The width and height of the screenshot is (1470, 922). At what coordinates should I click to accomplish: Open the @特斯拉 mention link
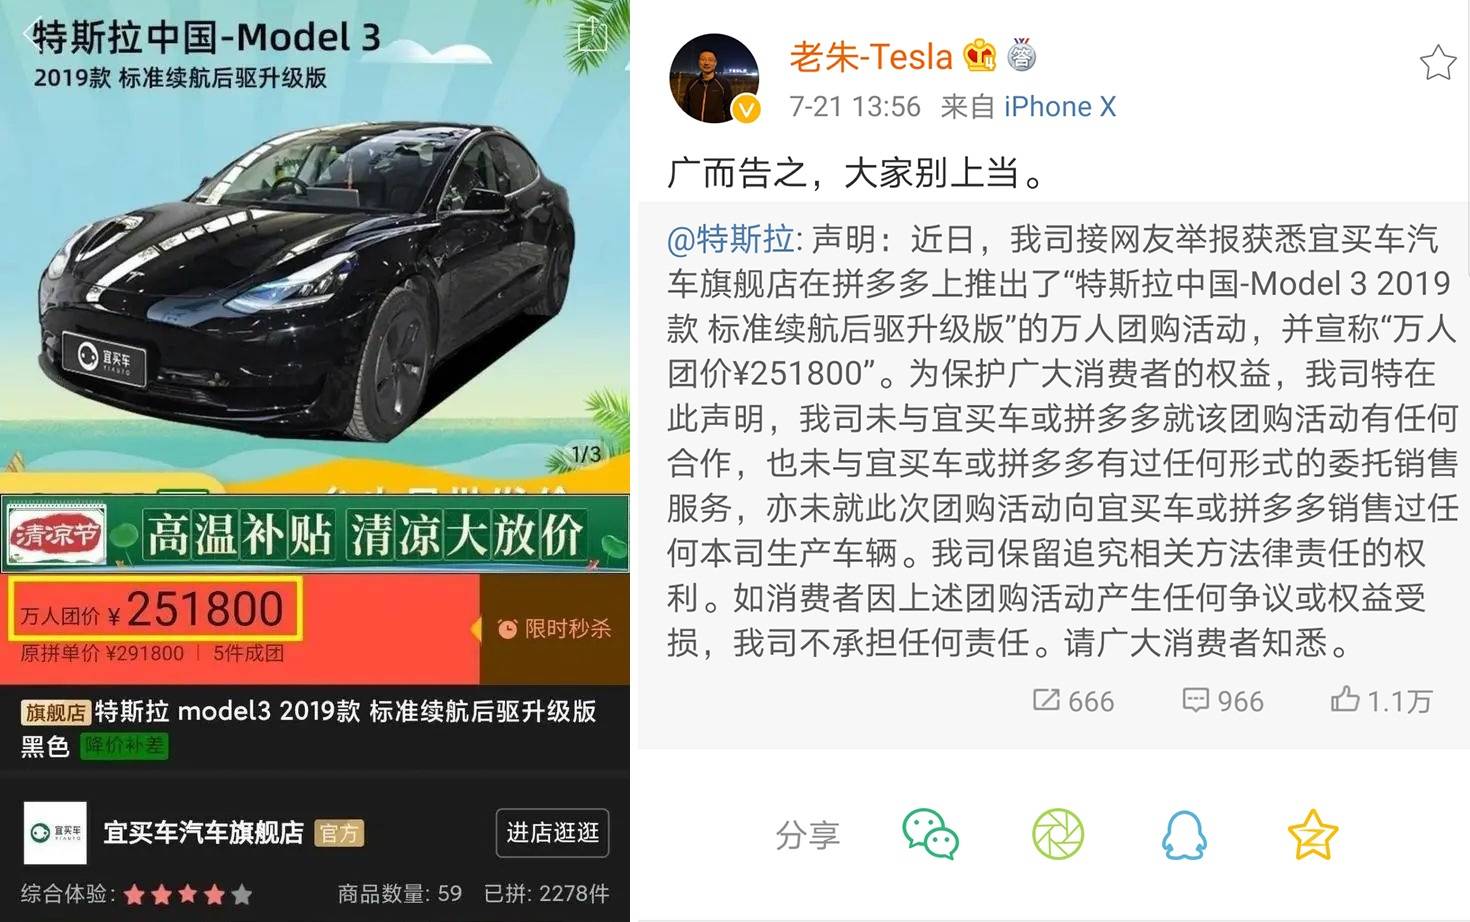tap(730, 239)
